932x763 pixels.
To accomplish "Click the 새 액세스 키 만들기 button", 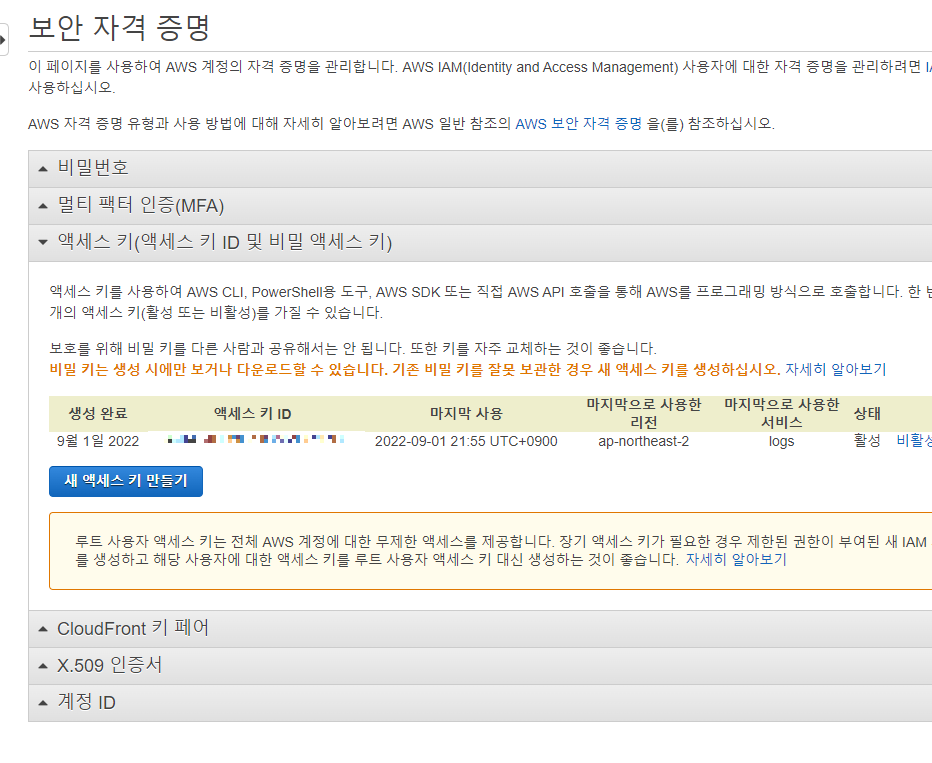I will click(126, 481).
